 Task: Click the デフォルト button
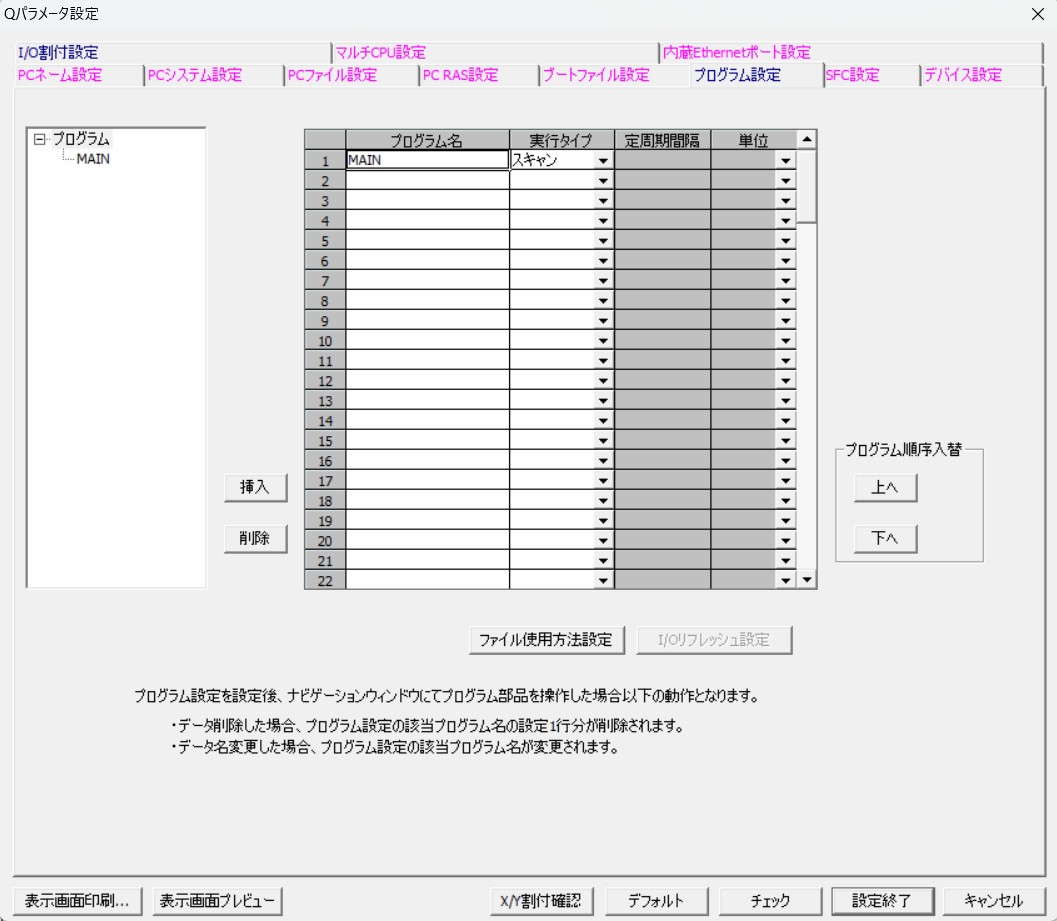point(657,901)
